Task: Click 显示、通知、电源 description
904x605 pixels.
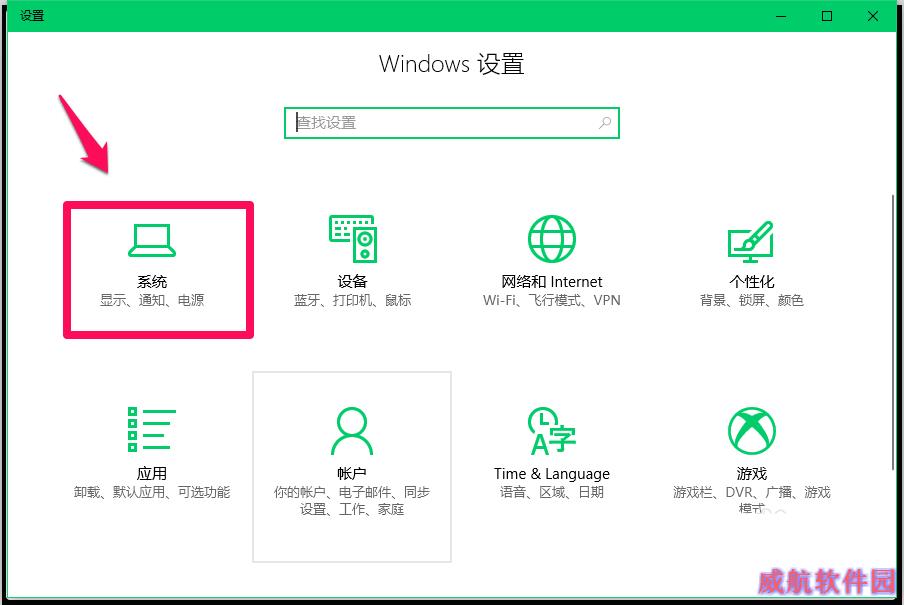Action: point(152,300)
